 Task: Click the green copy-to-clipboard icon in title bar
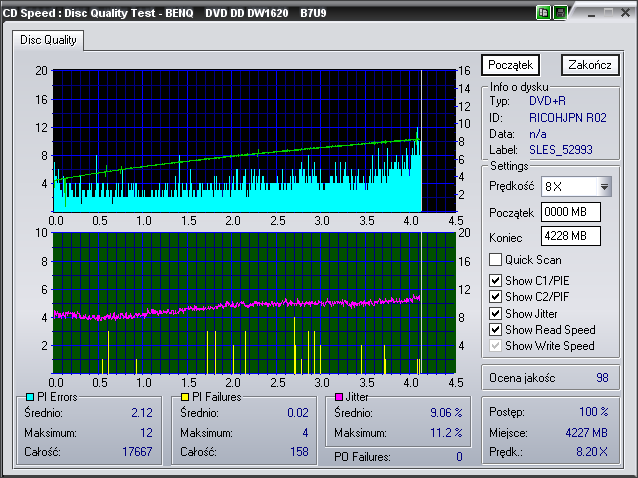pos(543,13)
